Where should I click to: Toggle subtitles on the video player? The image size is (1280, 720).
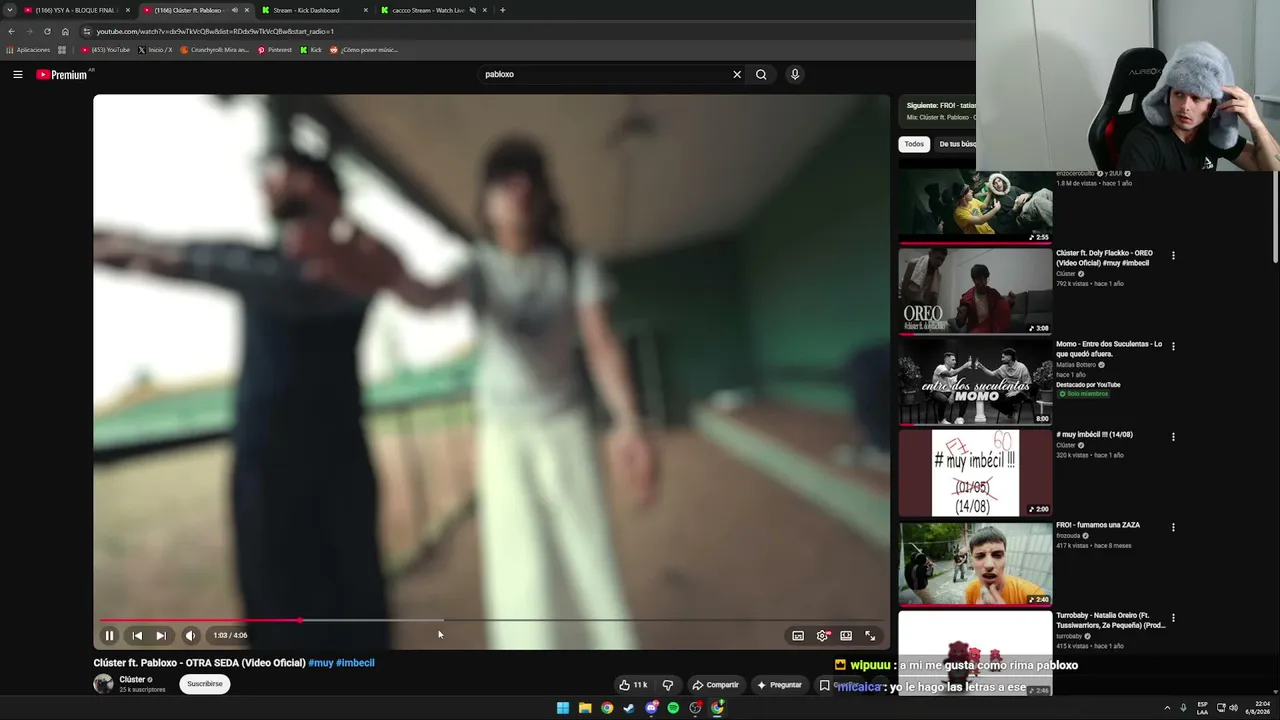point(798,635)
